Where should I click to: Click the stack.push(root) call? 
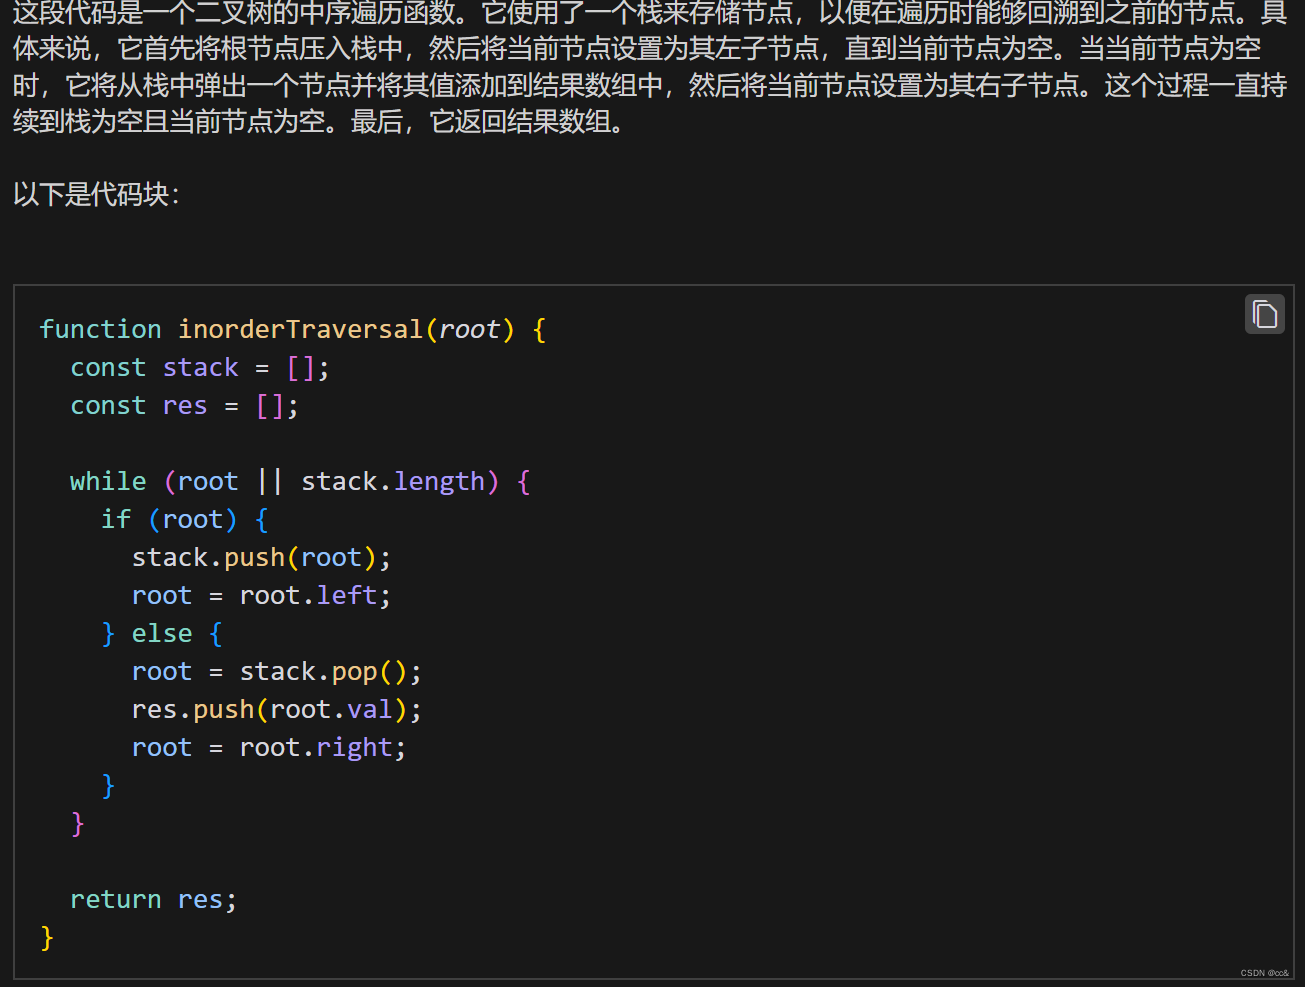pyautogui.click(x=260, y=557)
